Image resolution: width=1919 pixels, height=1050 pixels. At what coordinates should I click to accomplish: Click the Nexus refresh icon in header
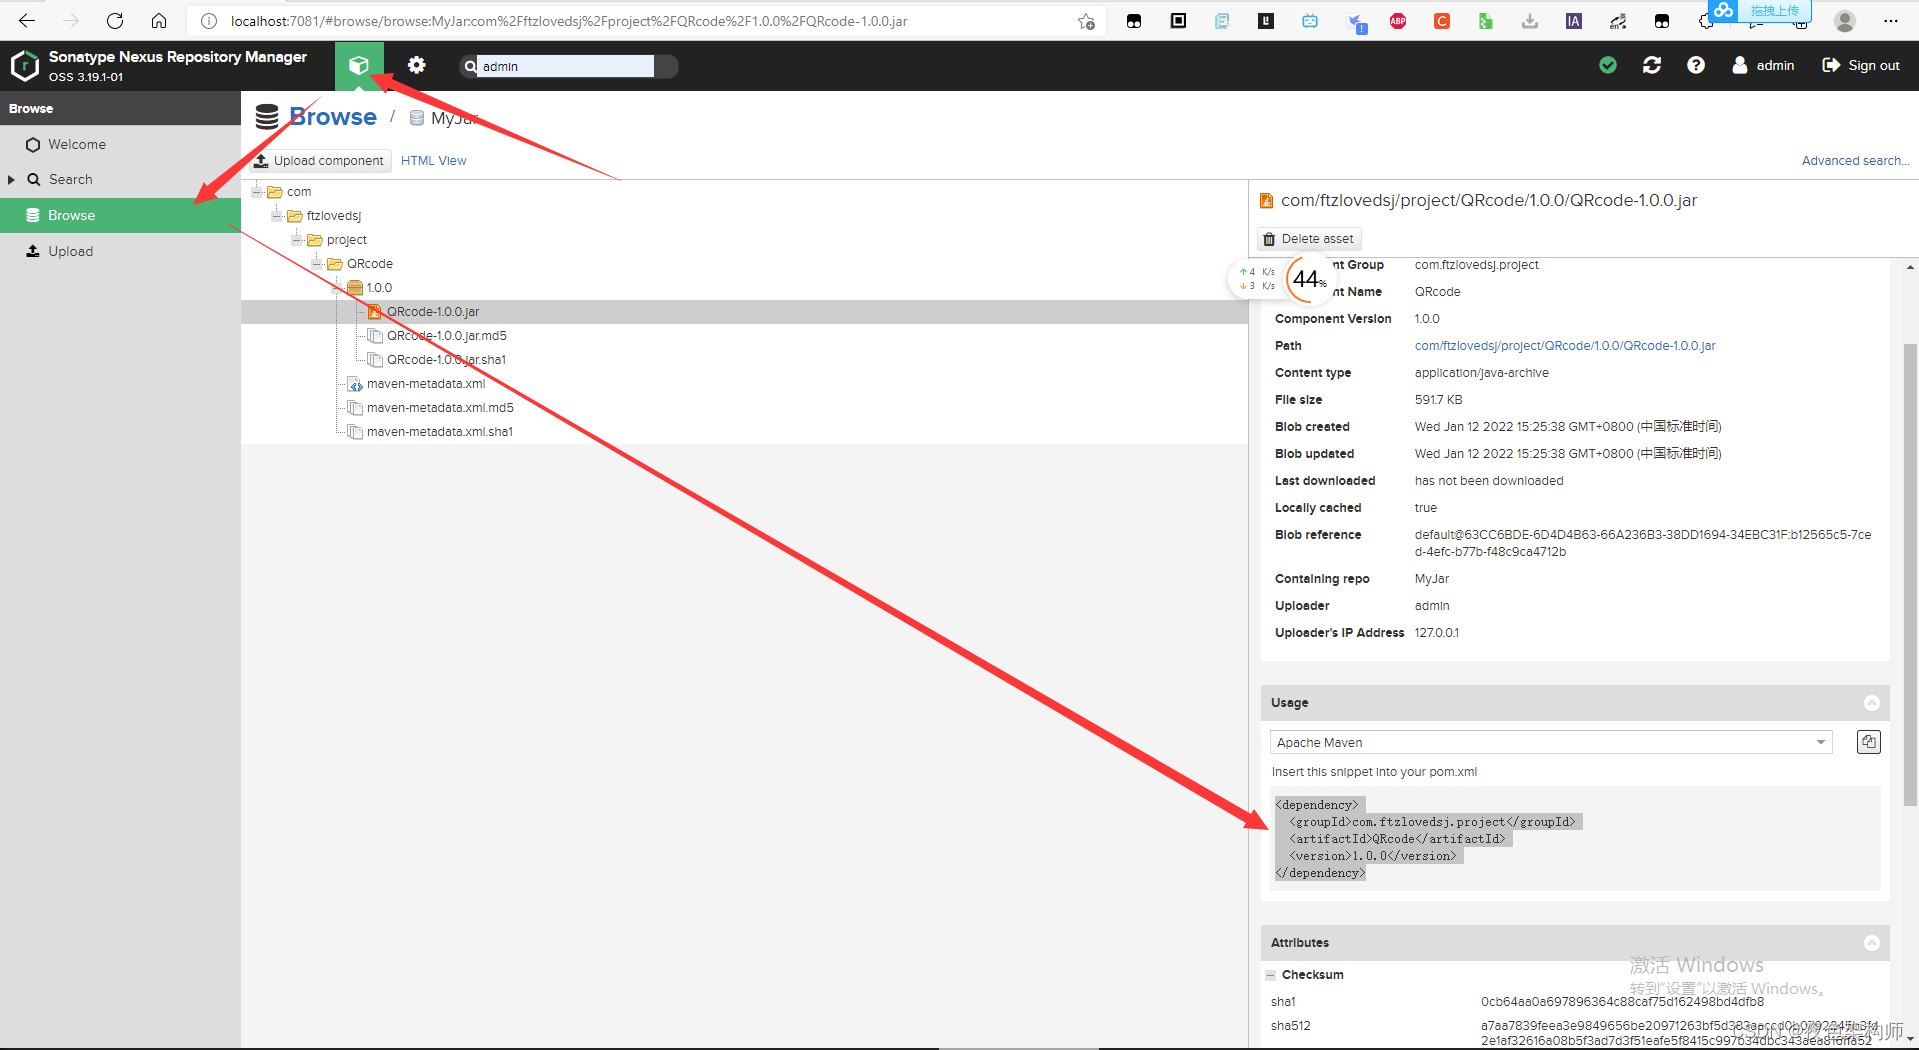point(1652,65)
